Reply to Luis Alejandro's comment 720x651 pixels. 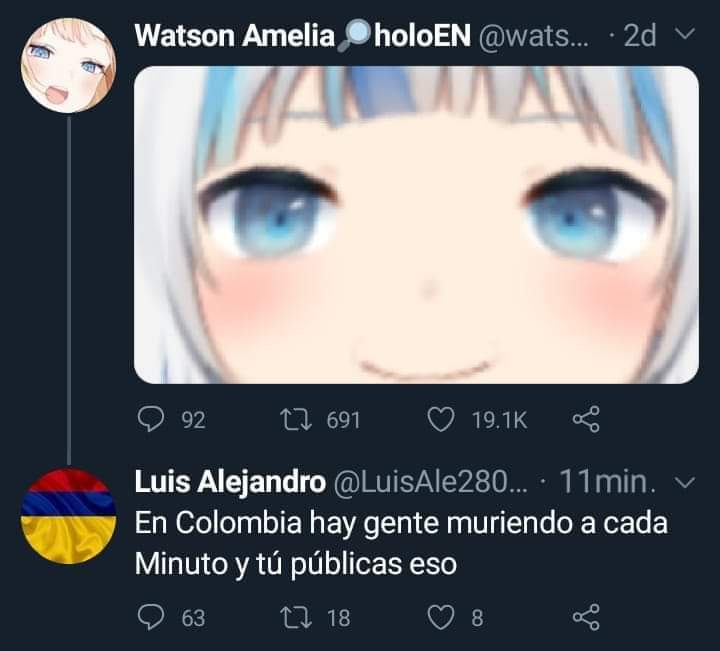click(x=151, y=617)
